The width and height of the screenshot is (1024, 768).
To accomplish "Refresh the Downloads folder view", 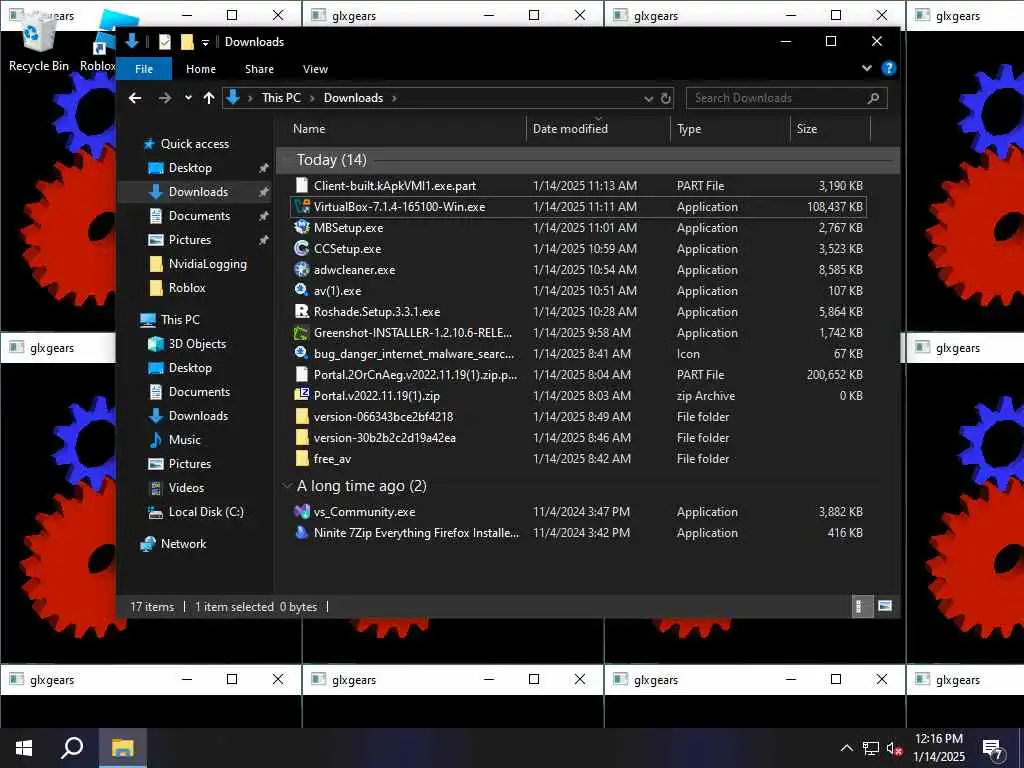I will coord(665,98).
